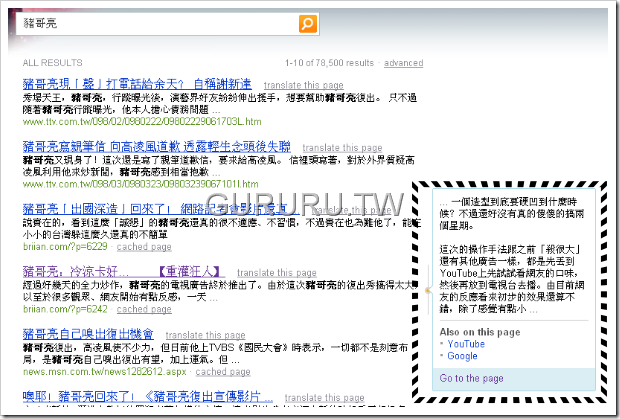The height and width of the screenshot is (419, 620).
Task: Translate the first search result page
Action: pos(303,85)
